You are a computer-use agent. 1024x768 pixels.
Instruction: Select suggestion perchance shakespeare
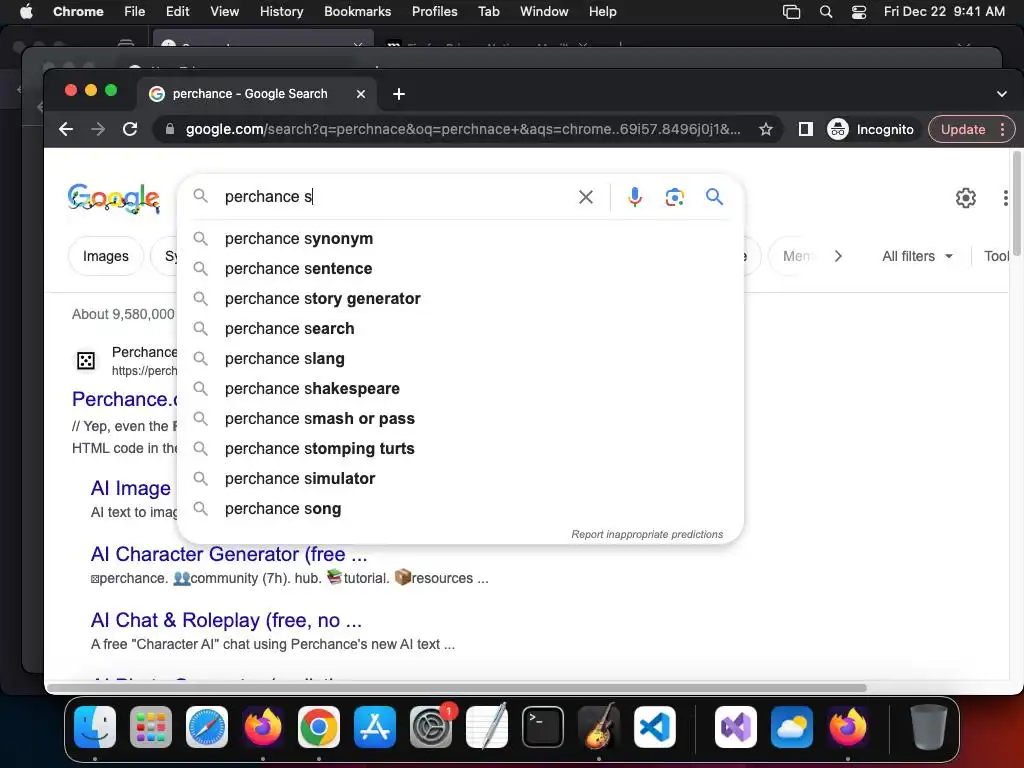coord(460,389)
